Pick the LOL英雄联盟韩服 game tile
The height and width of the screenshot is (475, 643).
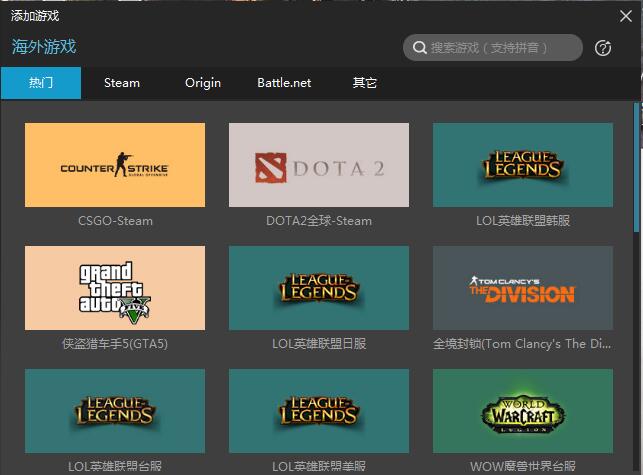pyautogui.click(x=522, y=165)
